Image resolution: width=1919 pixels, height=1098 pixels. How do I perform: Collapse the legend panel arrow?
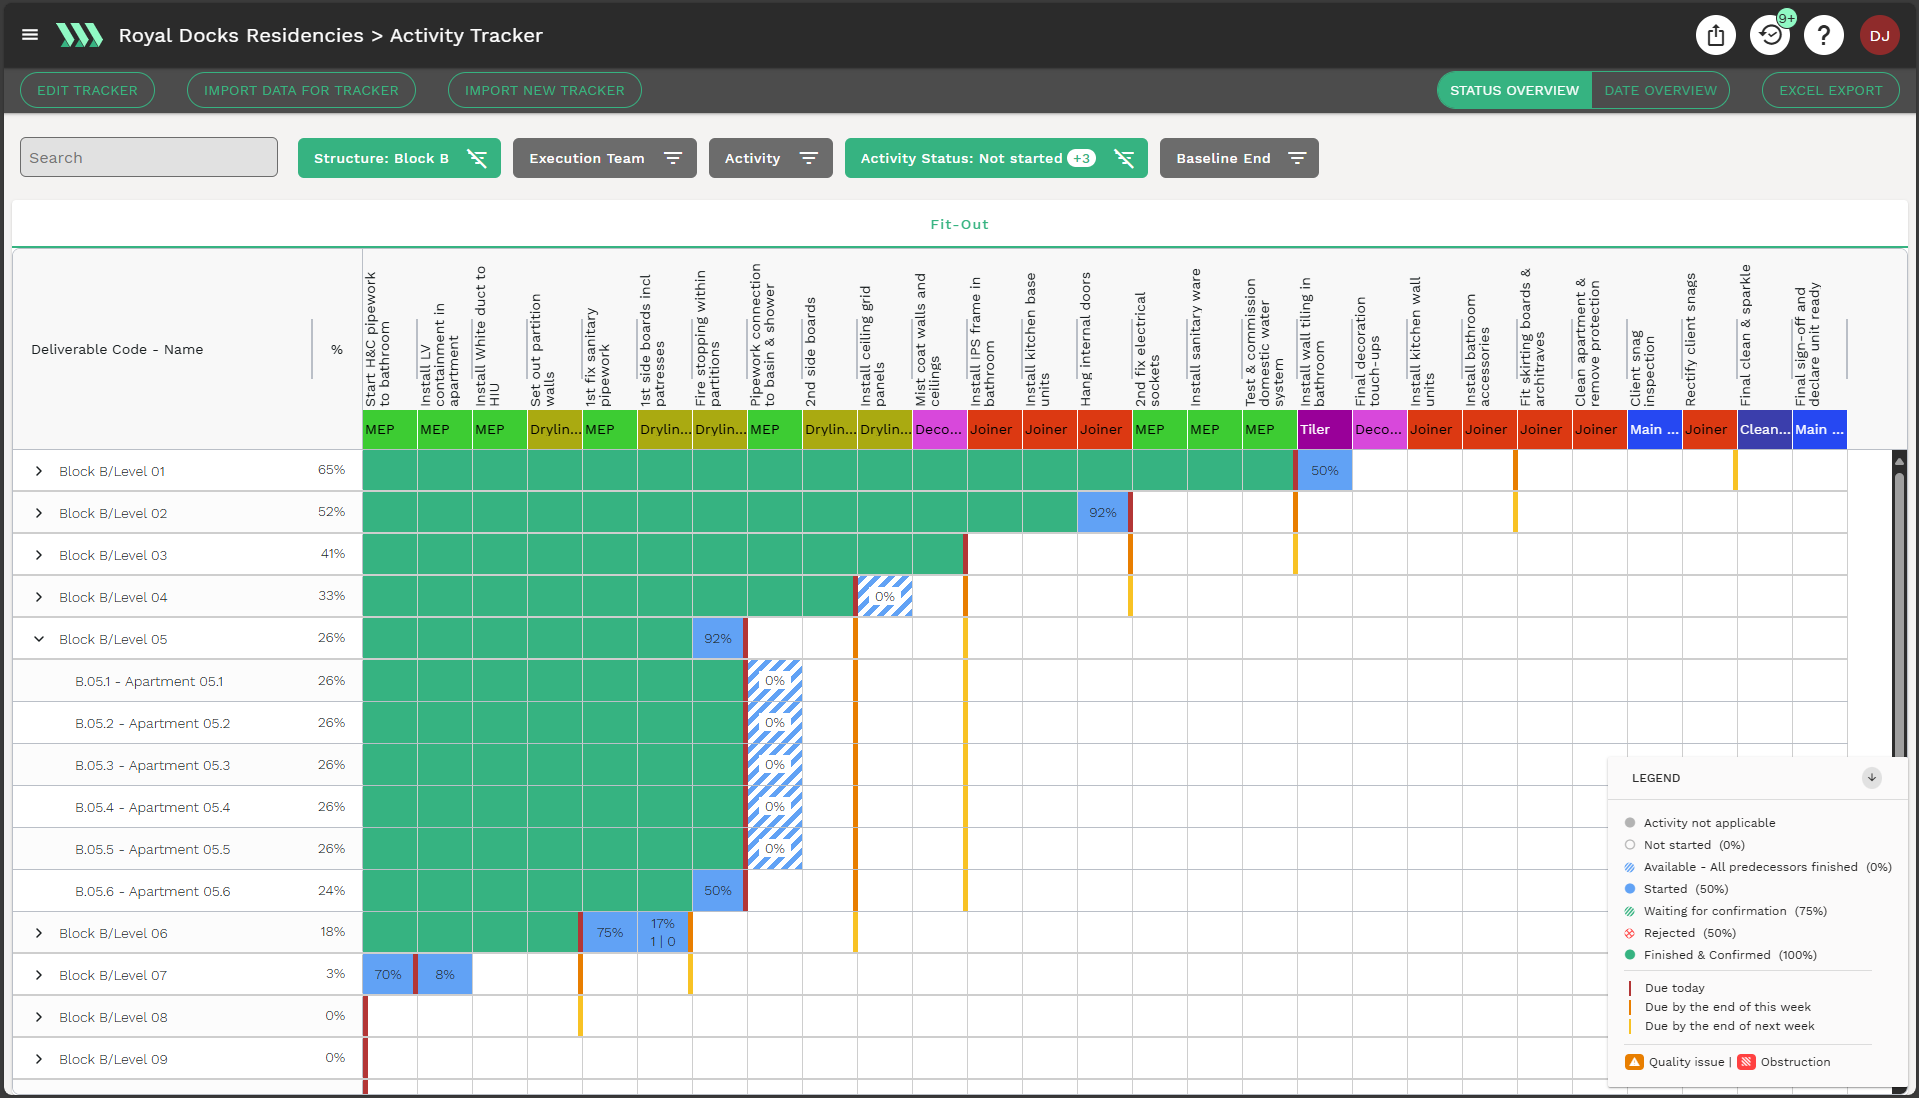pos(1871,778)
